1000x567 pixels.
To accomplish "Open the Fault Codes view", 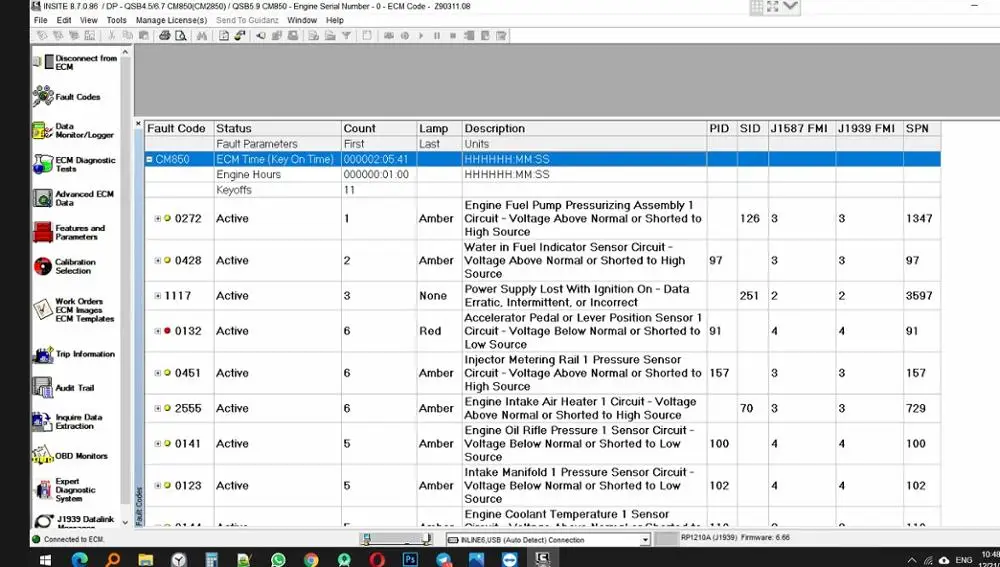I will (68, 96).
